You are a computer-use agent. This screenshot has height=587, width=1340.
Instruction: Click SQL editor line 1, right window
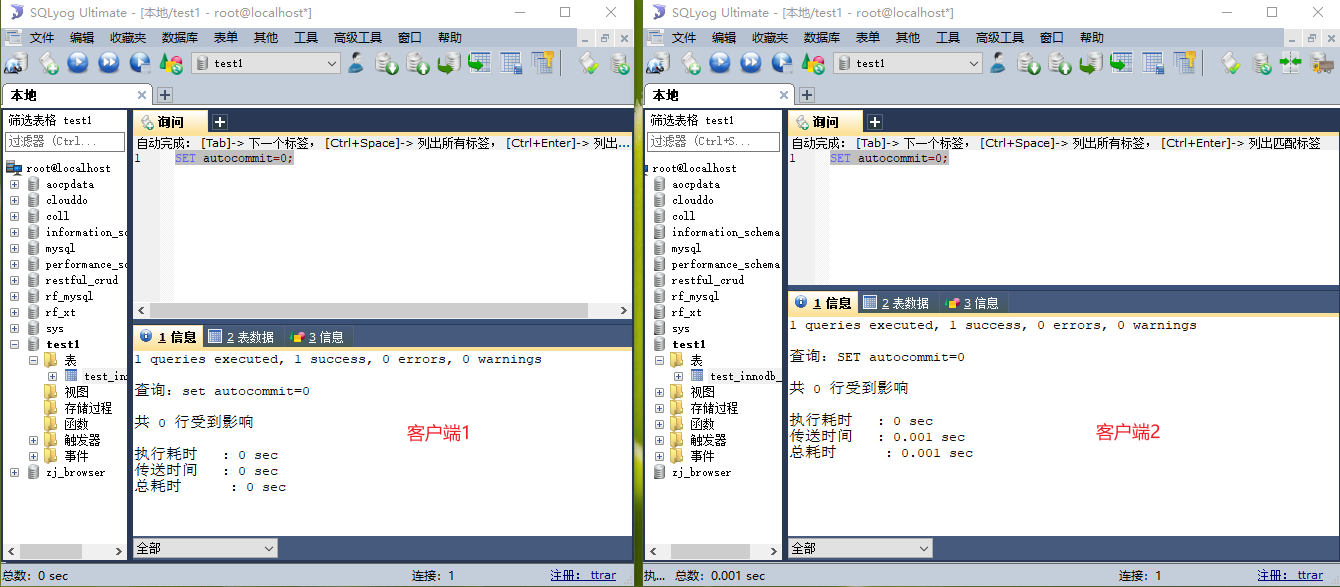point(889,158)
